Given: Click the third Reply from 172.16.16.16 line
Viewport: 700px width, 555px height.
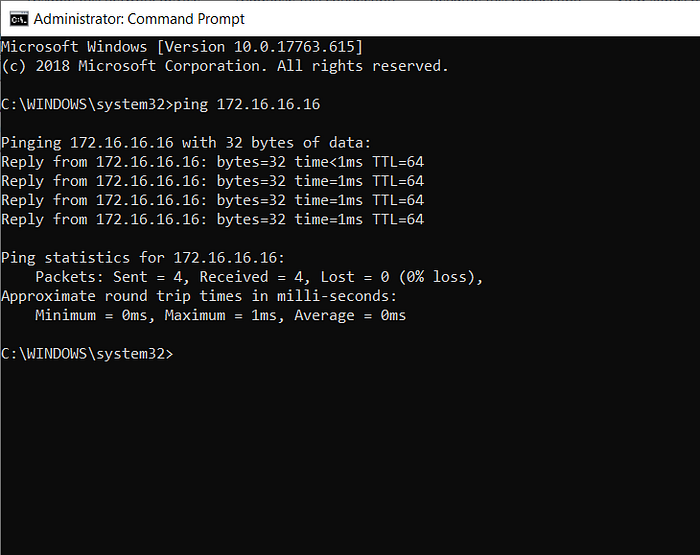Looking at the screenshot, I should click(x=212, y=200).
